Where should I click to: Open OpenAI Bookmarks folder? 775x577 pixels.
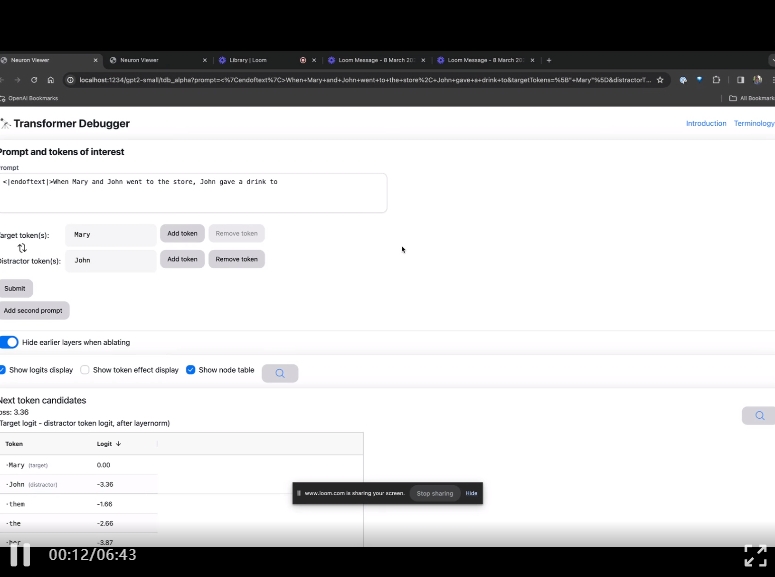(29, 98)
